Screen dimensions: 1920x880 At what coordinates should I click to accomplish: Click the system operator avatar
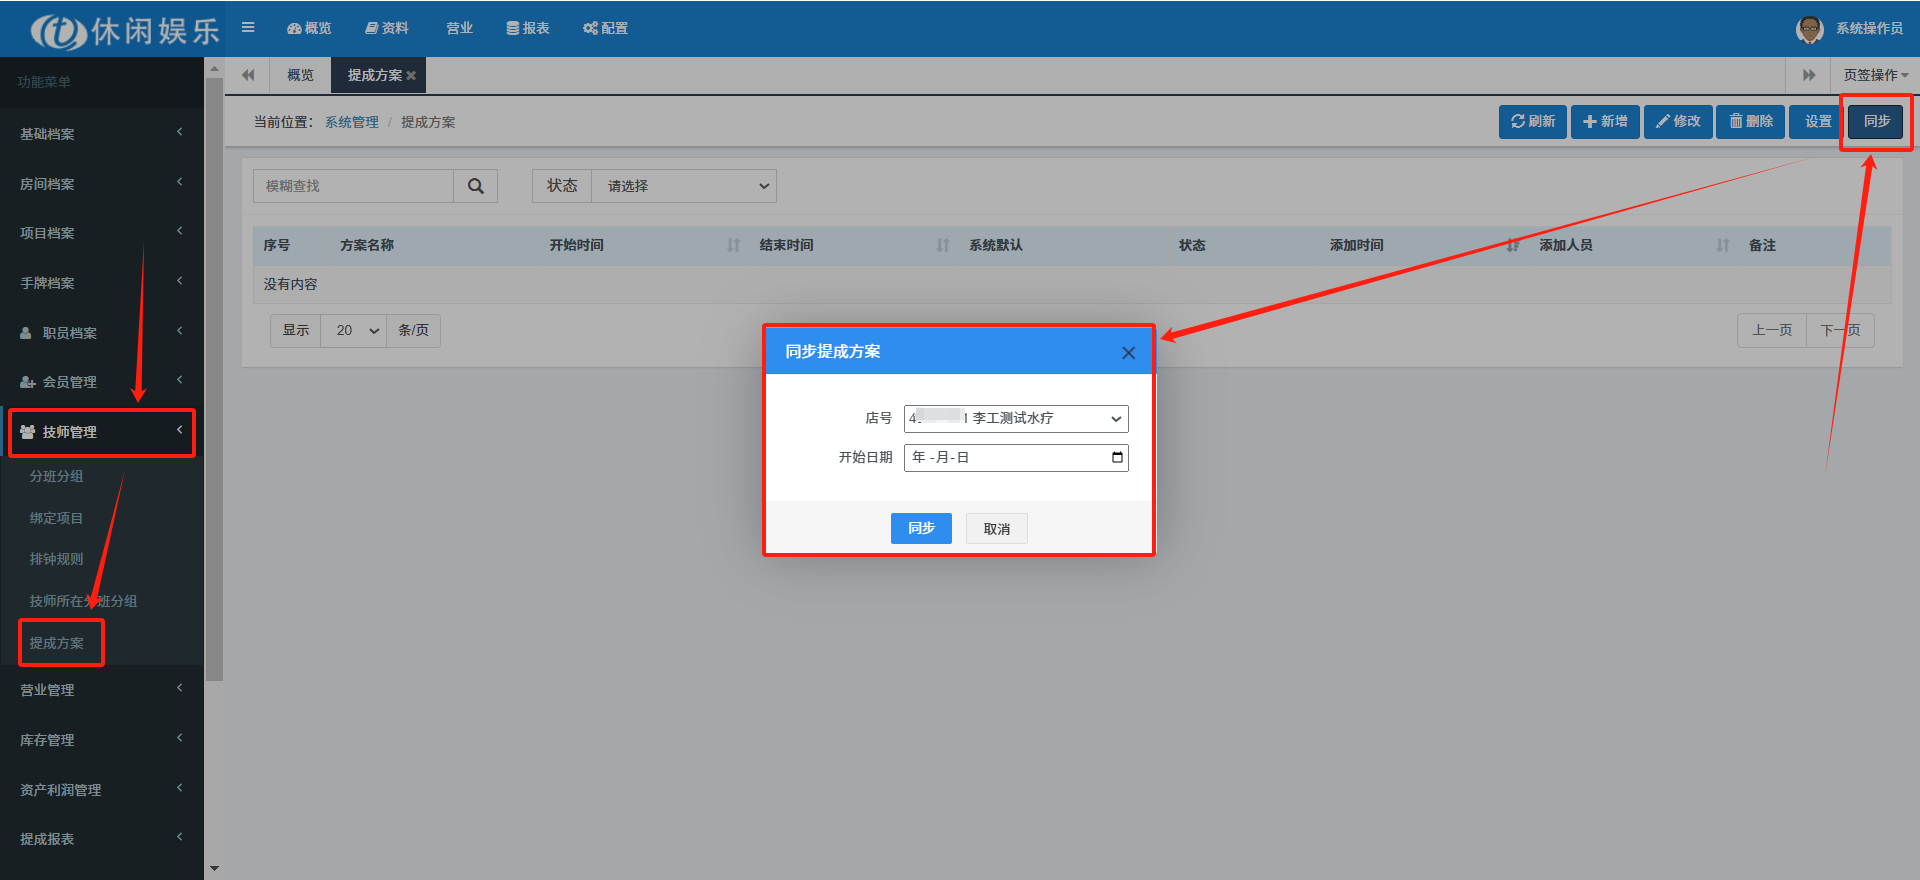(1809, 29)
